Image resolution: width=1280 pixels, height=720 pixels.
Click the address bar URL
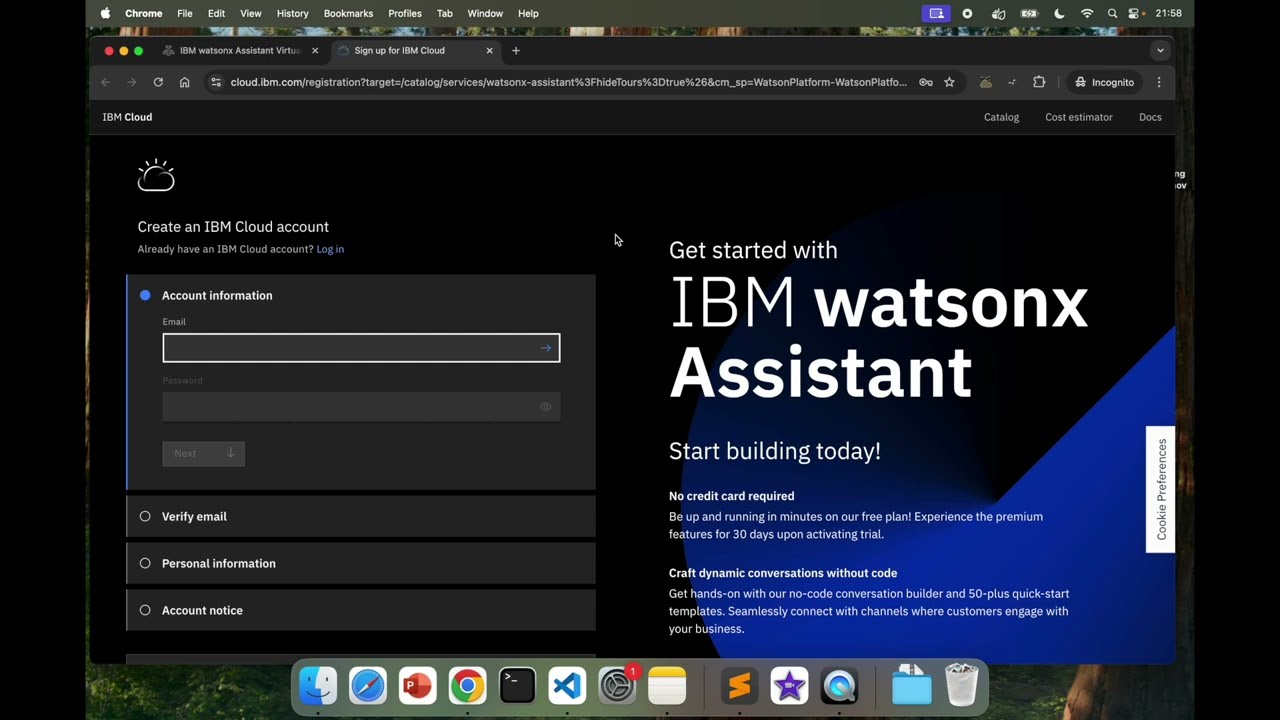click(x=568, y=82)
